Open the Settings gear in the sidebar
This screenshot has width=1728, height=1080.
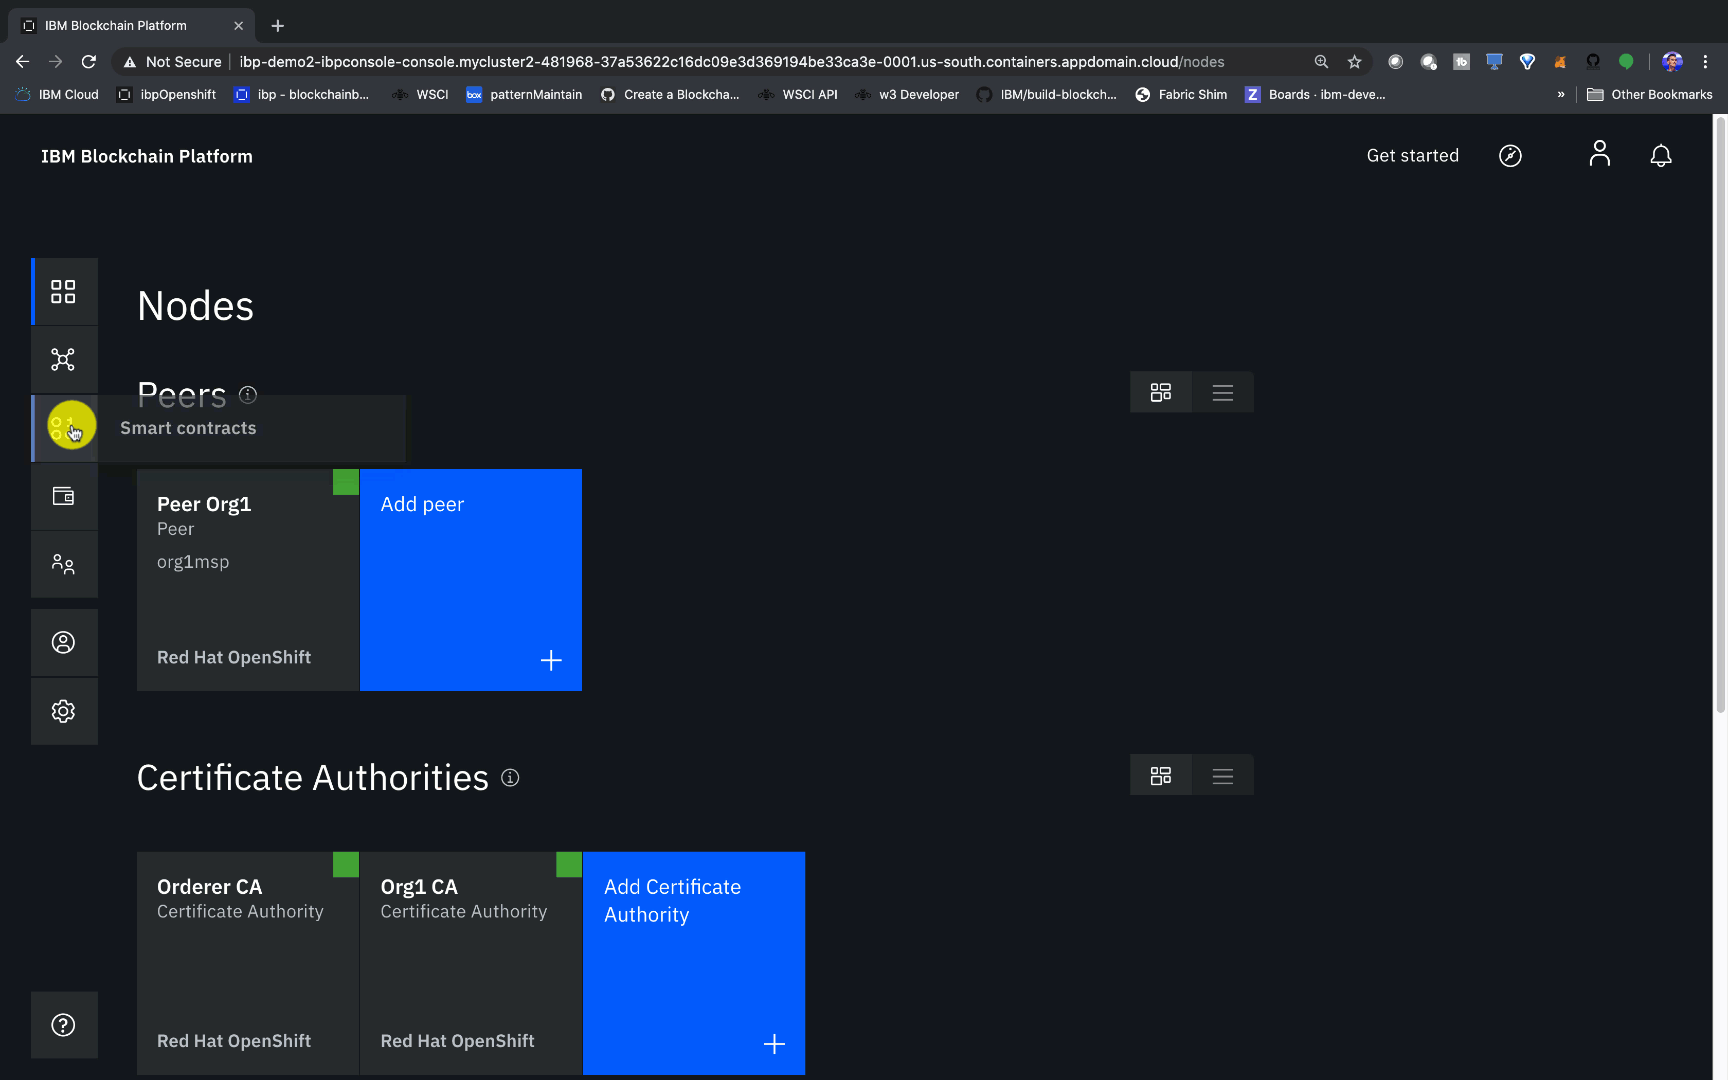pos(64,711)
